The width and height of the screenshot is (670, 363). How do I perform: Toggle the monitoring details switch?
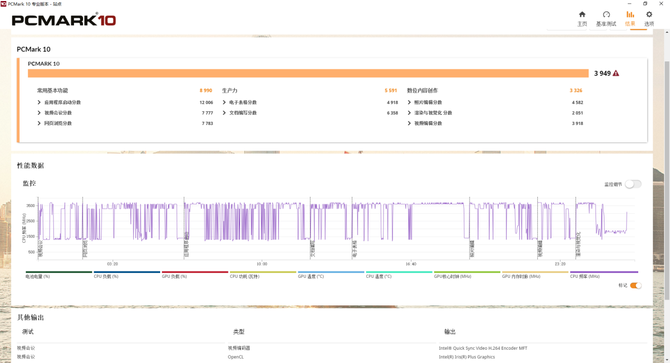pyautogui.click(x=633, y=184)
